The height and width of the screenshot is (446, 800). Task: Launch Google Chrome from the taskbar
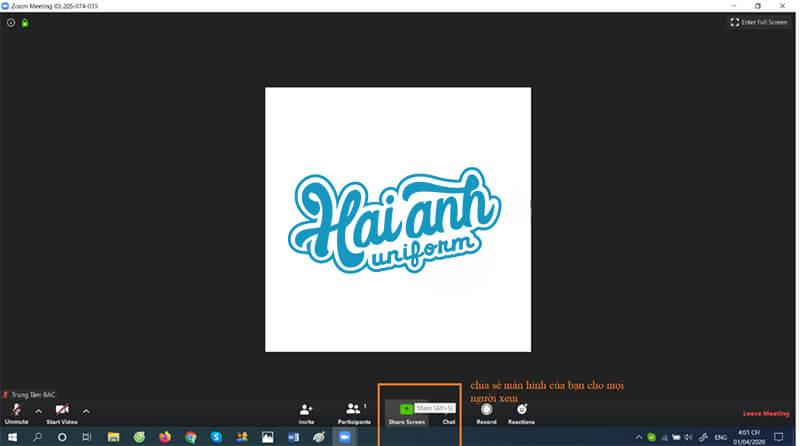191,437
